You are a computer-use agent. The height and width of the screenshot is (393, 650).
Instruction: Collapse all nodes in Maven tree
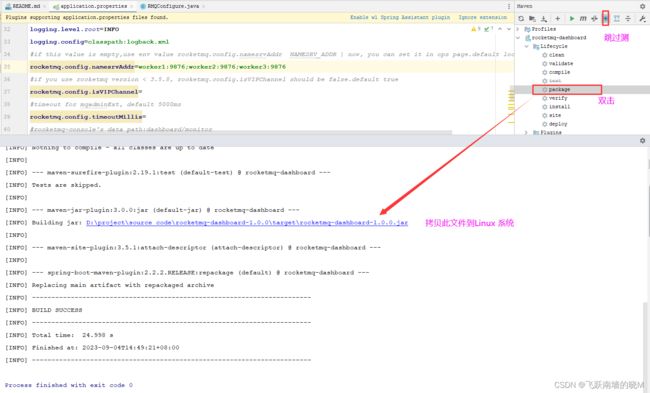click(628, 19)
